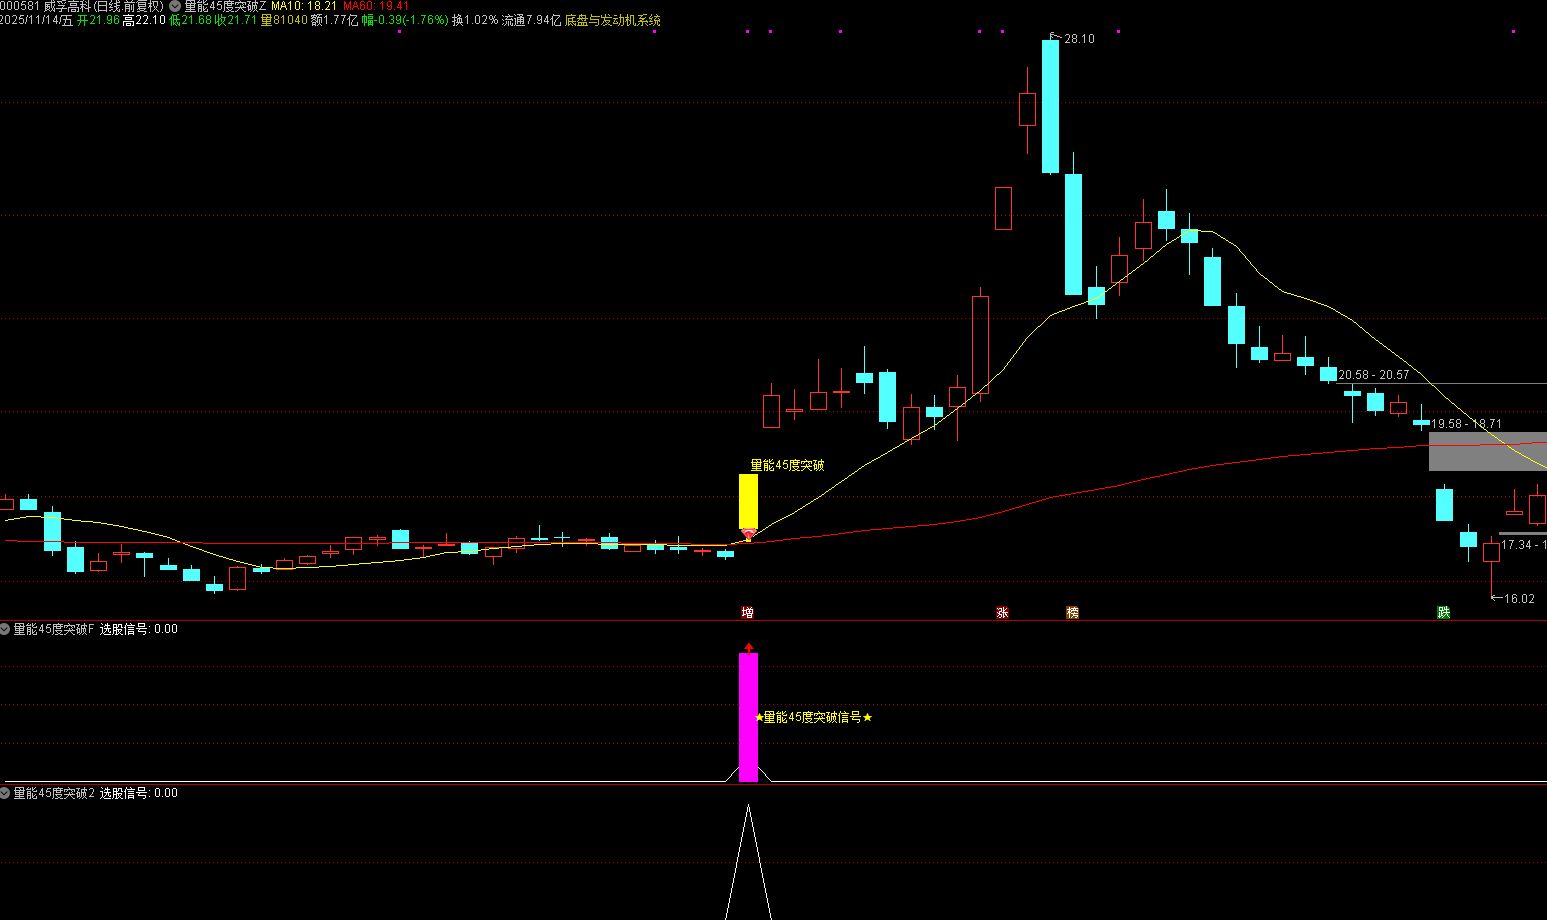
Task: Click the 2025/11/14/五 date text
Action: click(x=36, y=20)
